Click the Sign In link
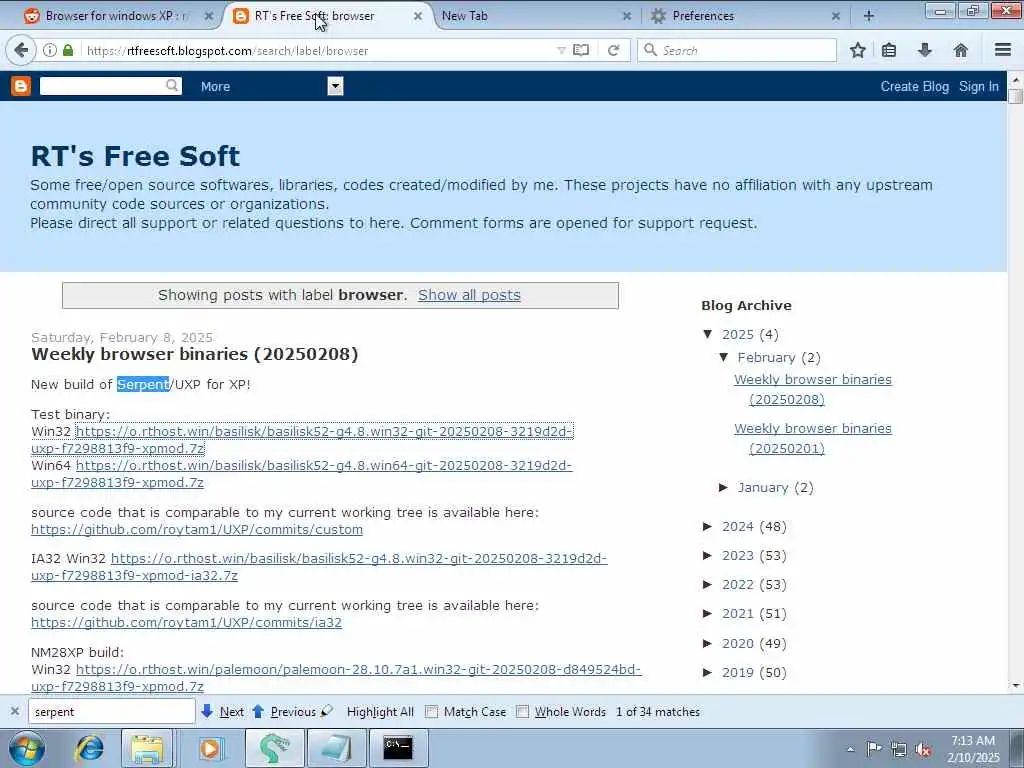Viewport: 1024px width, 768px height. click(x=978, y=86)
